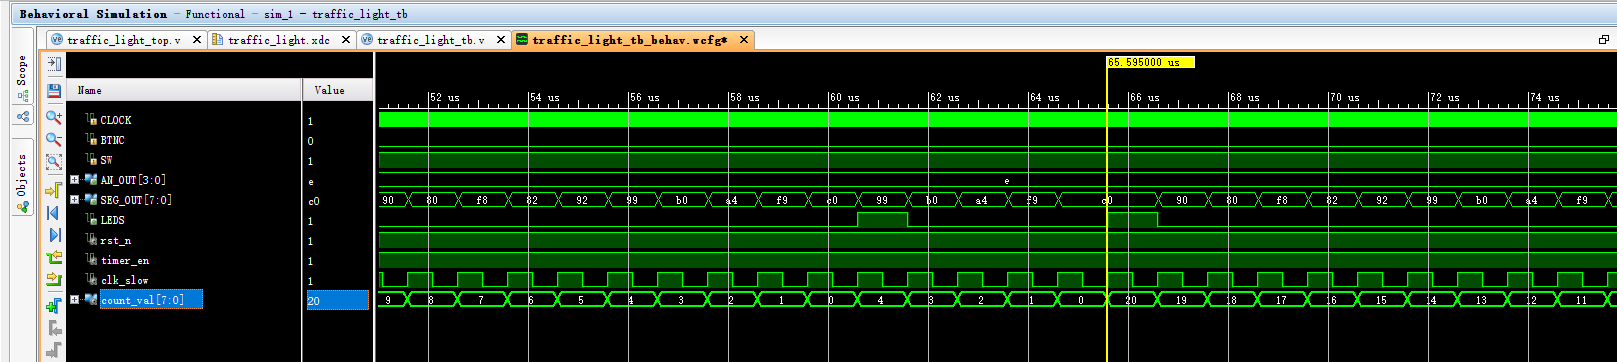Select the SW signal

tap(106, 160)
